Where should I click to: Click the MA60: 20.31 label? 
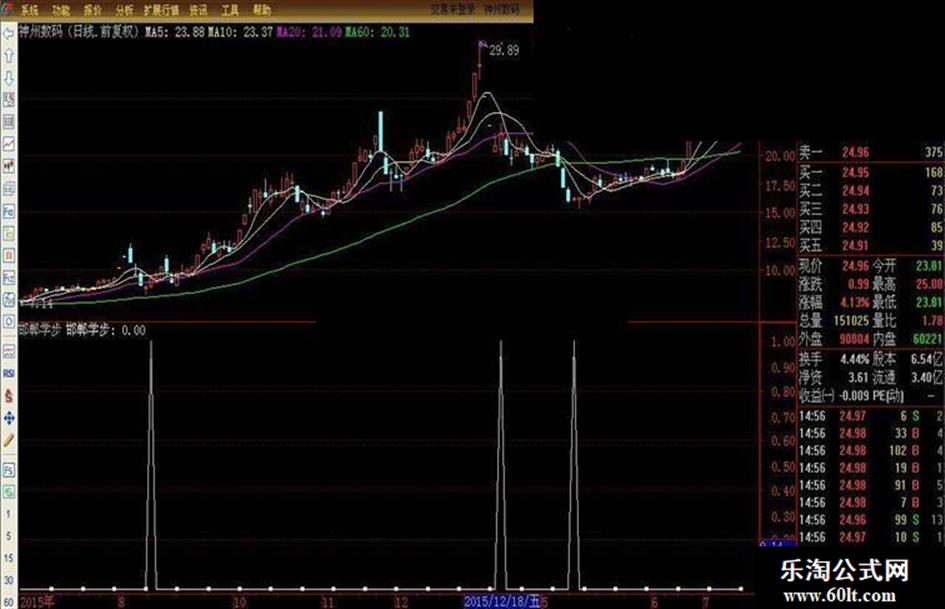pyautogui.click(x=378, y=32)
